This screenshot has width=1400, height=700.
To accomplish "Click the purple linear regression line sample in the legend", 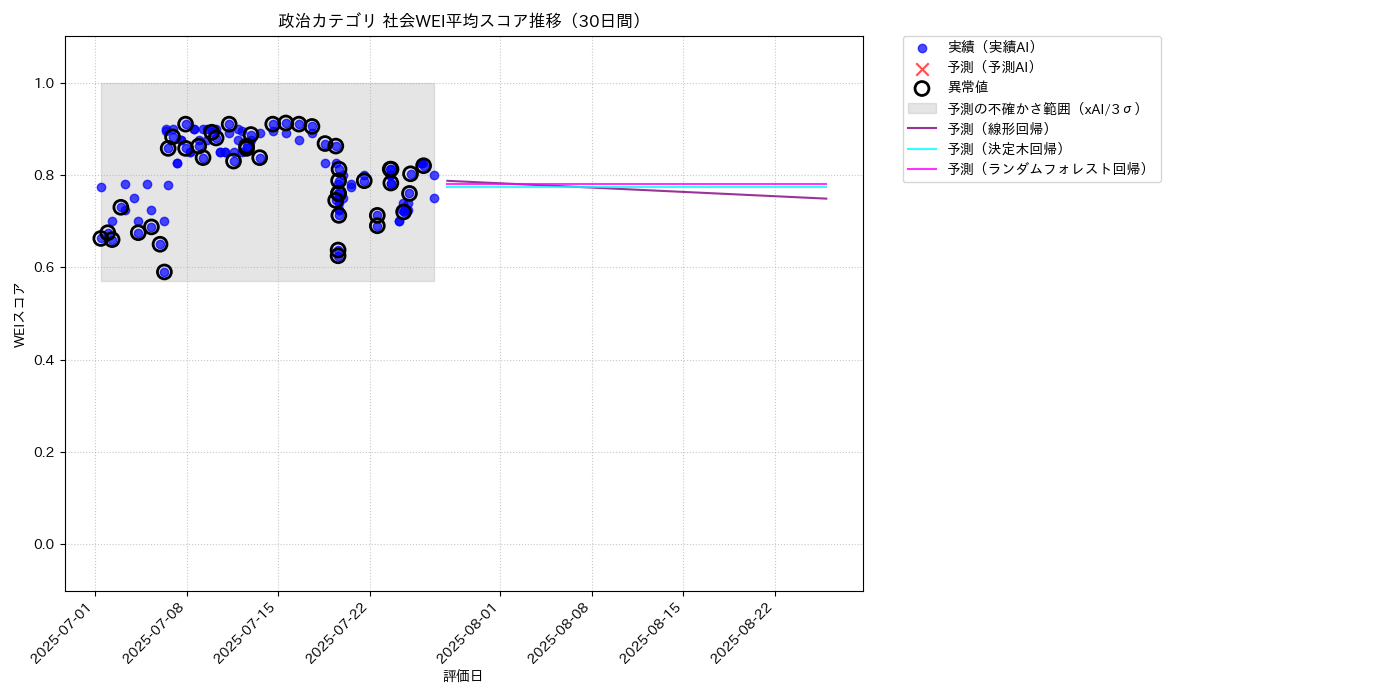I will (x=922, y=129).
